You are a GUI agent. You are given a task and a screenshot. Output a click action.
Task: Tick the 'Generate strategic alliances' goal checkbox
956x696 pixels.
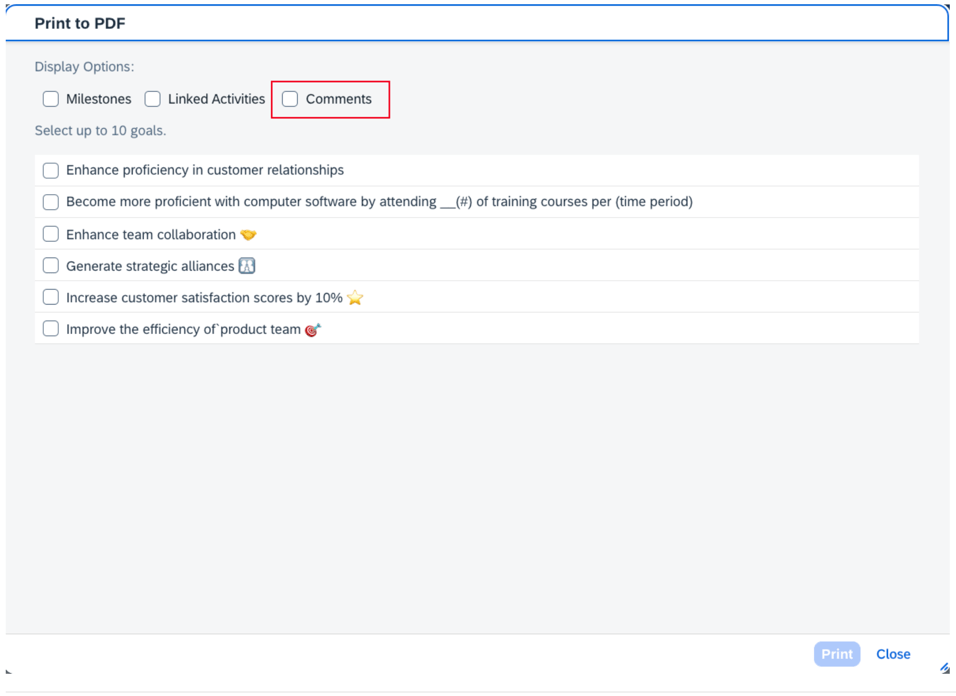(51, 266)
